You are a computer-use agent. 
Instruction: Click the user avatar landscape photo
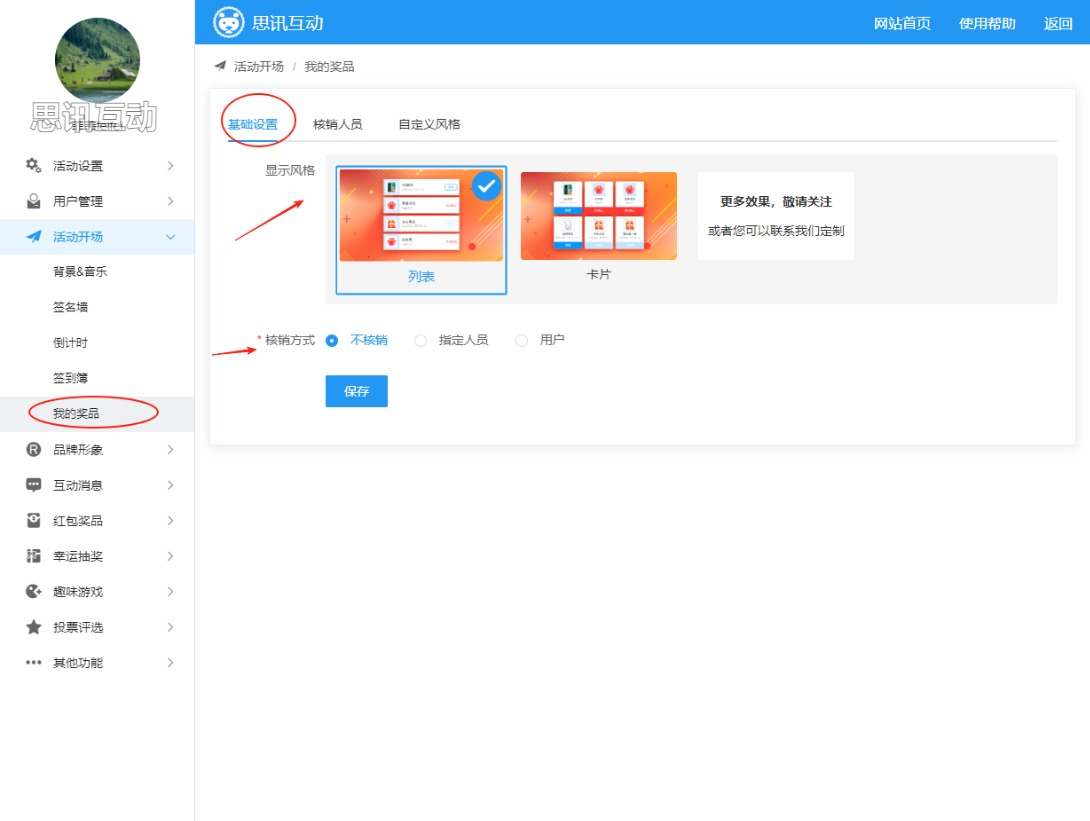(x=97, y=60)
